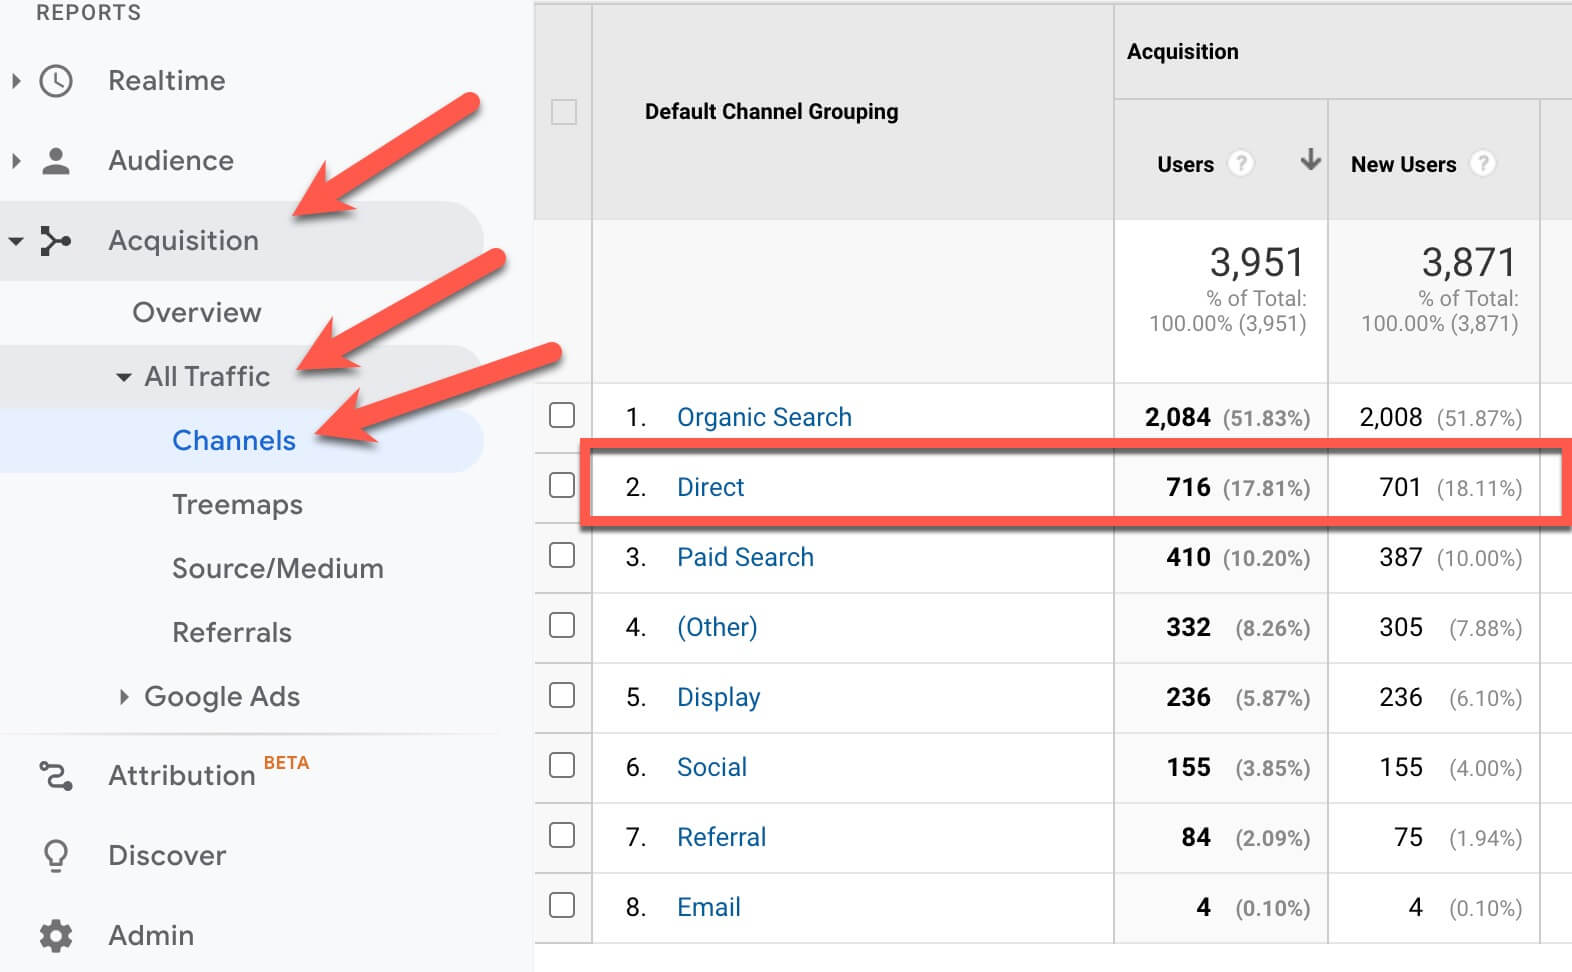The image size is (1572, 972).
Task: Check the (Other) row checkbox
Action: (x=562, y=625)
